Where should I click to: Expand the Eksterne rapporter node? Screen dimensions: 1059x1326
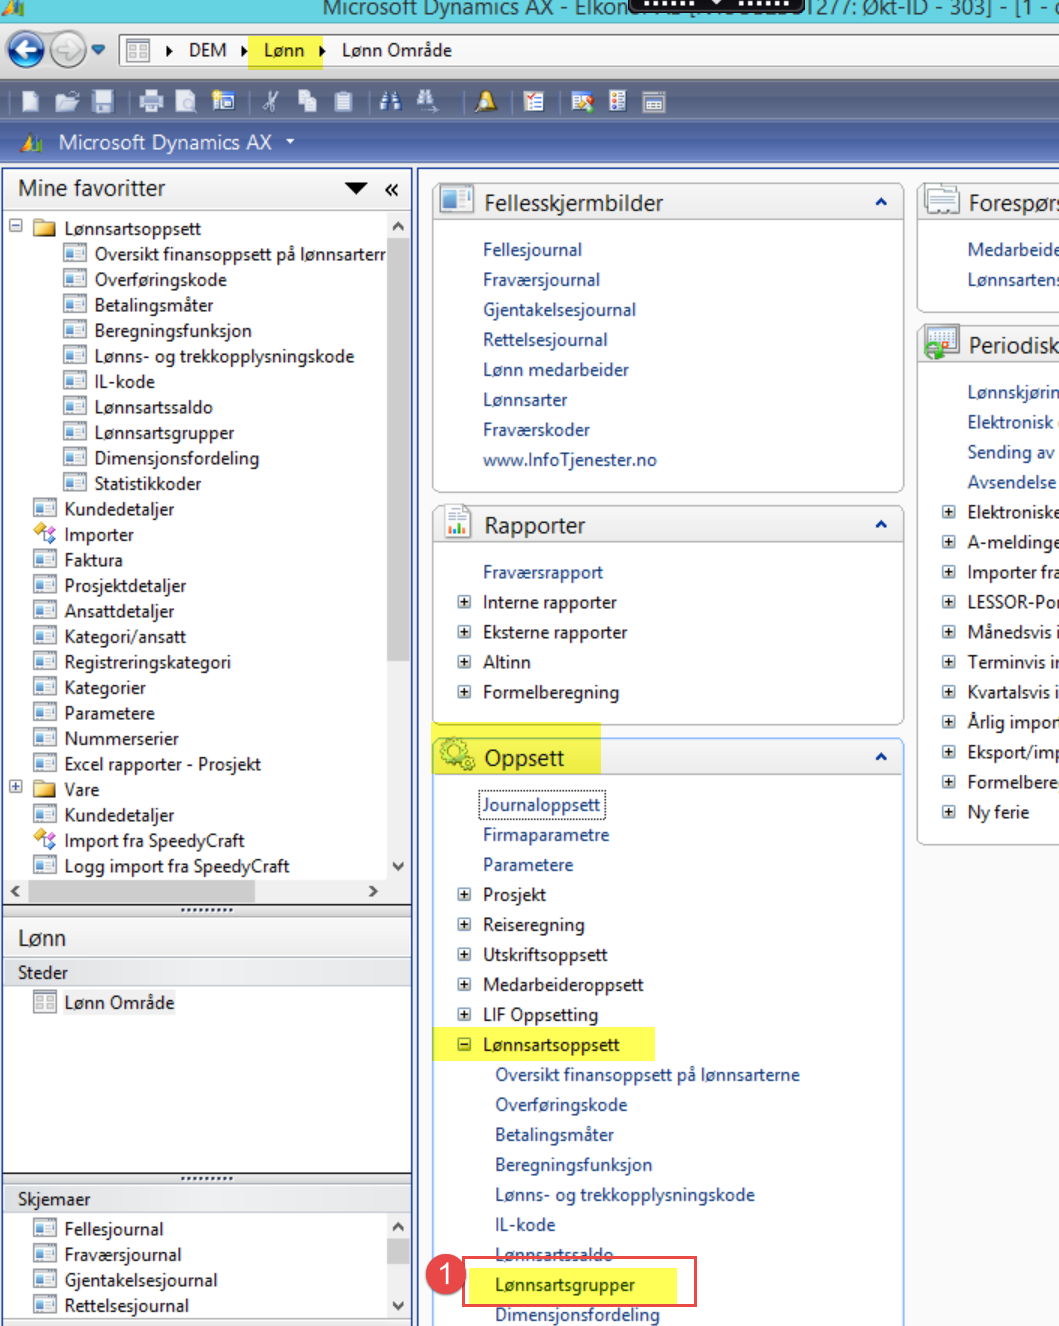(x=464, y=632)
